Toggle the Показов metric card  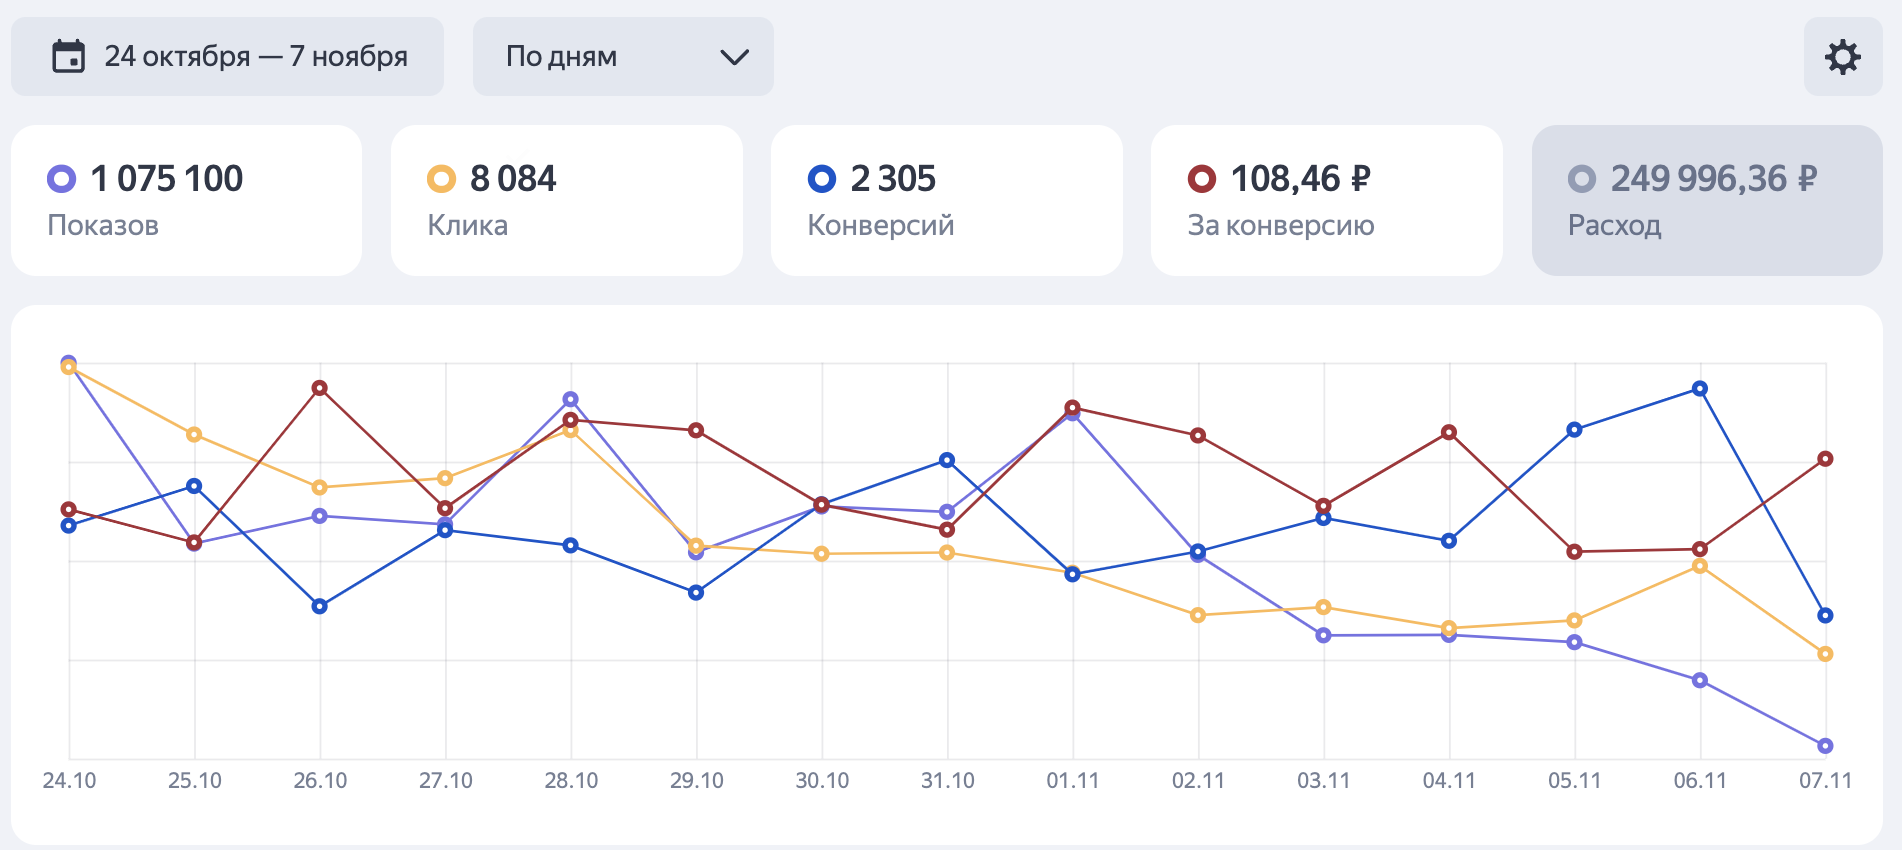[x=187, y=200]
